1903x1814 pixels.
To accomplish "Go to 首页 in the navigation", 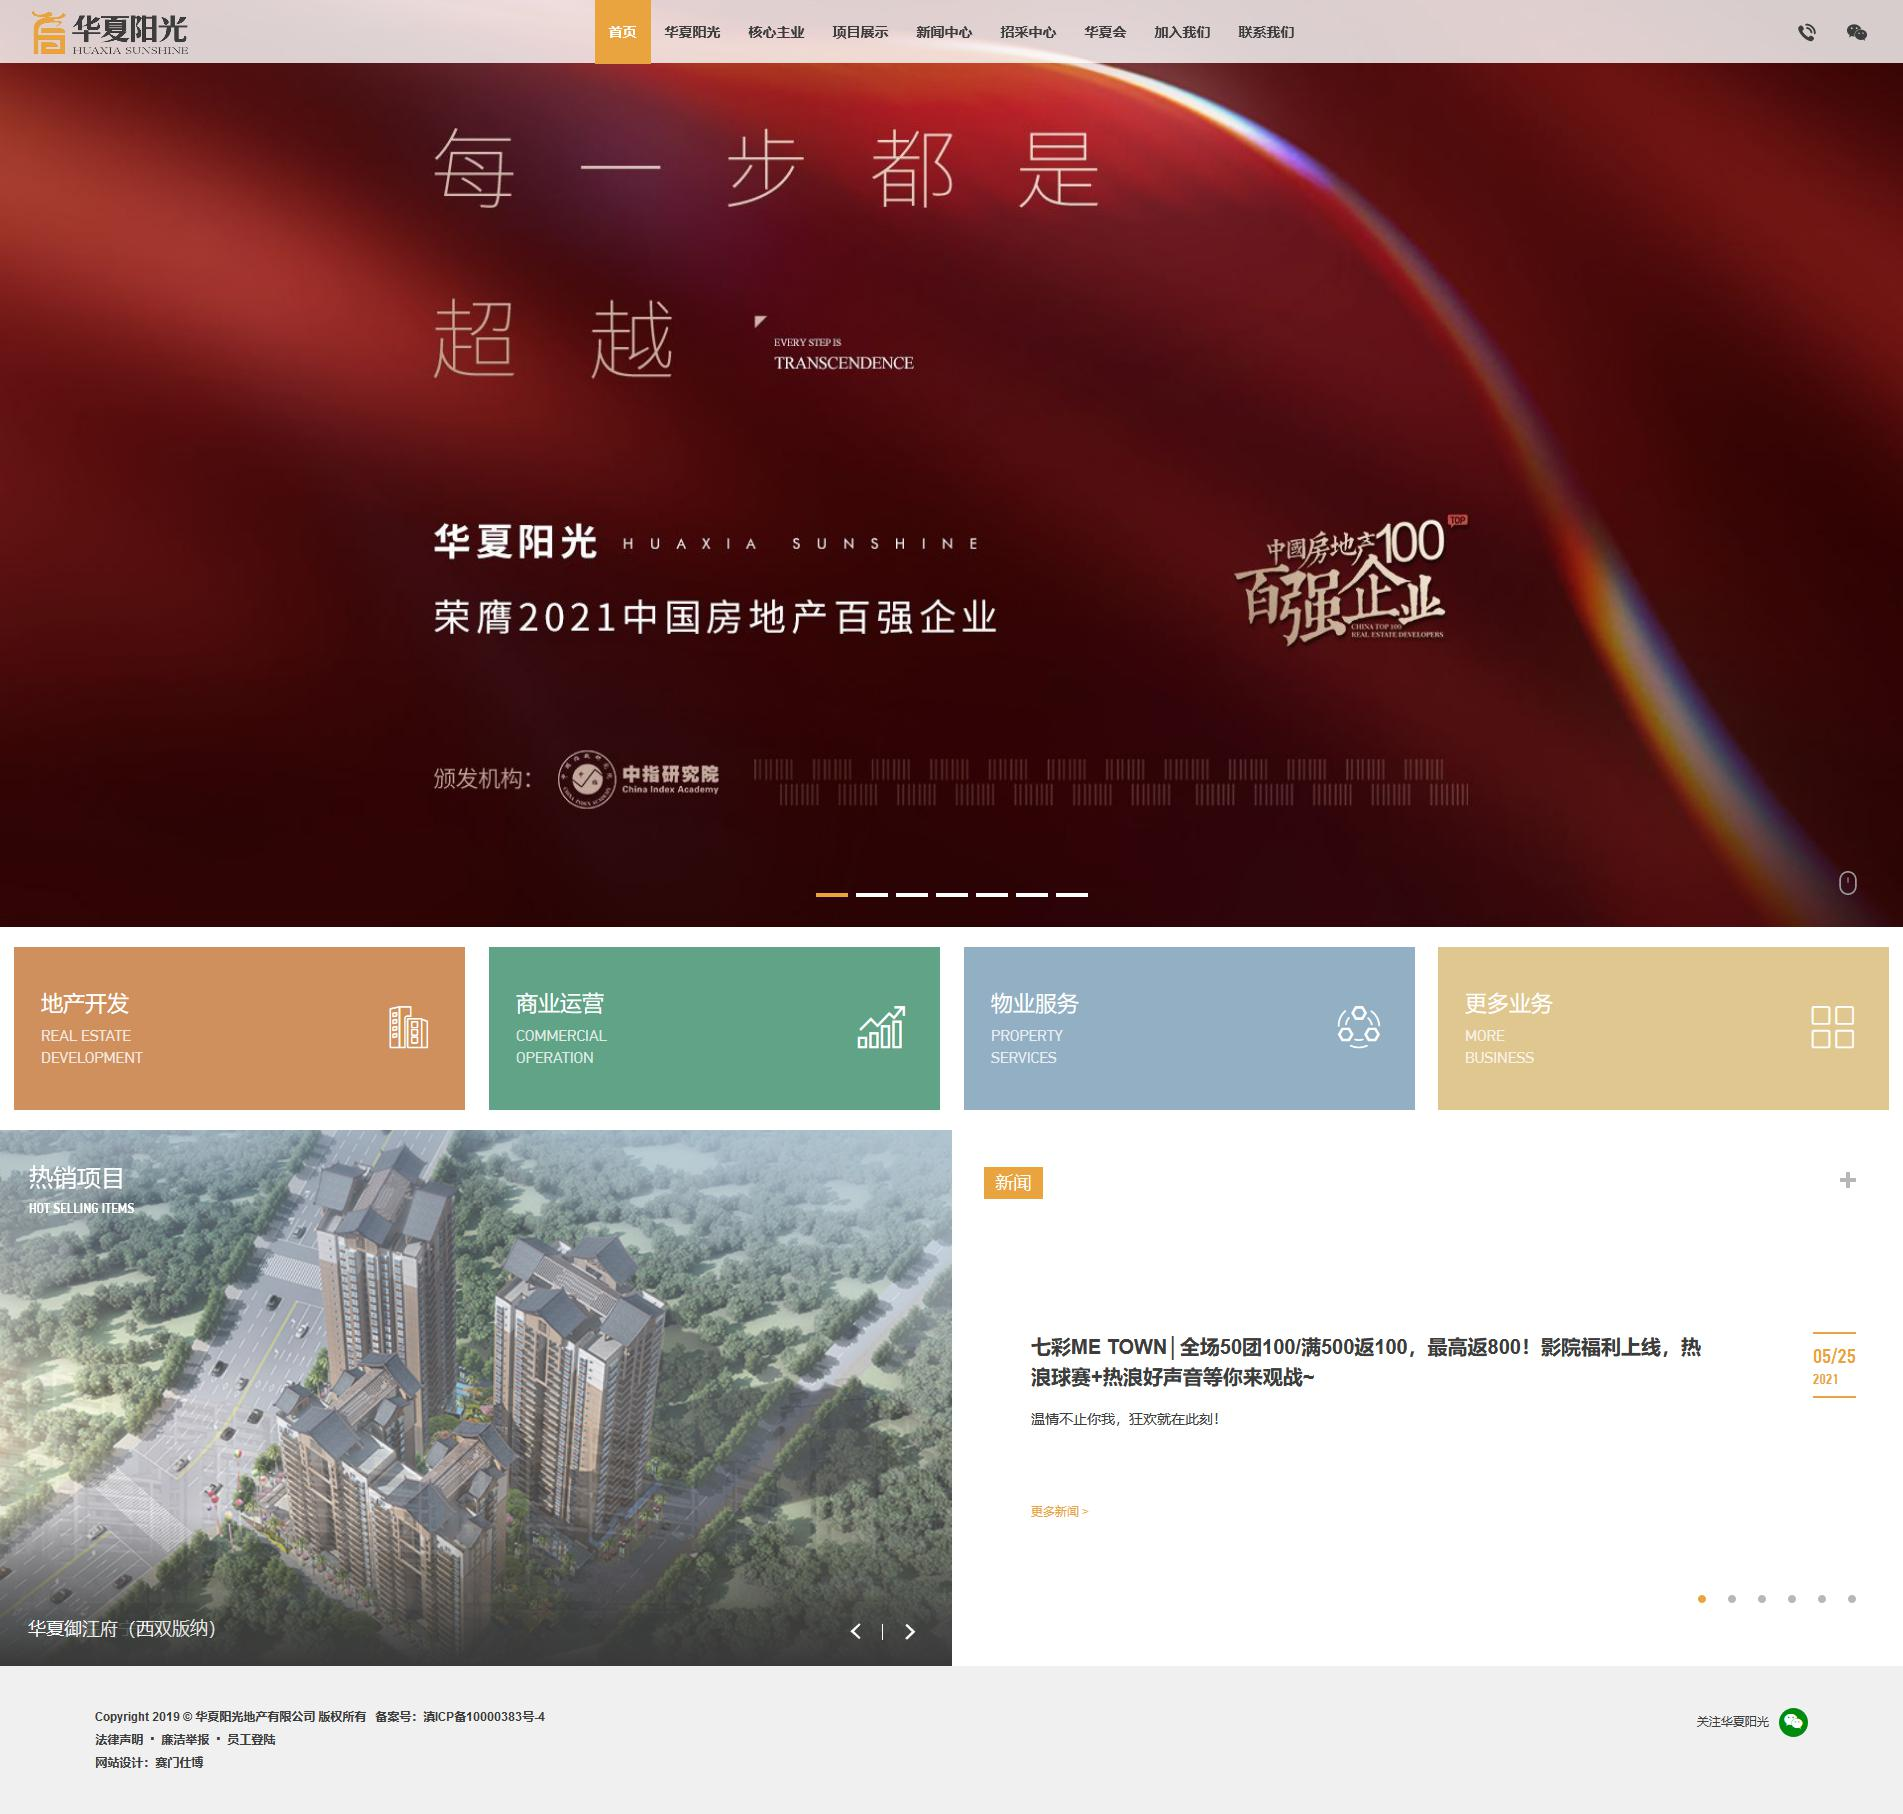I will pyautogui.click(x=622, y=32).
